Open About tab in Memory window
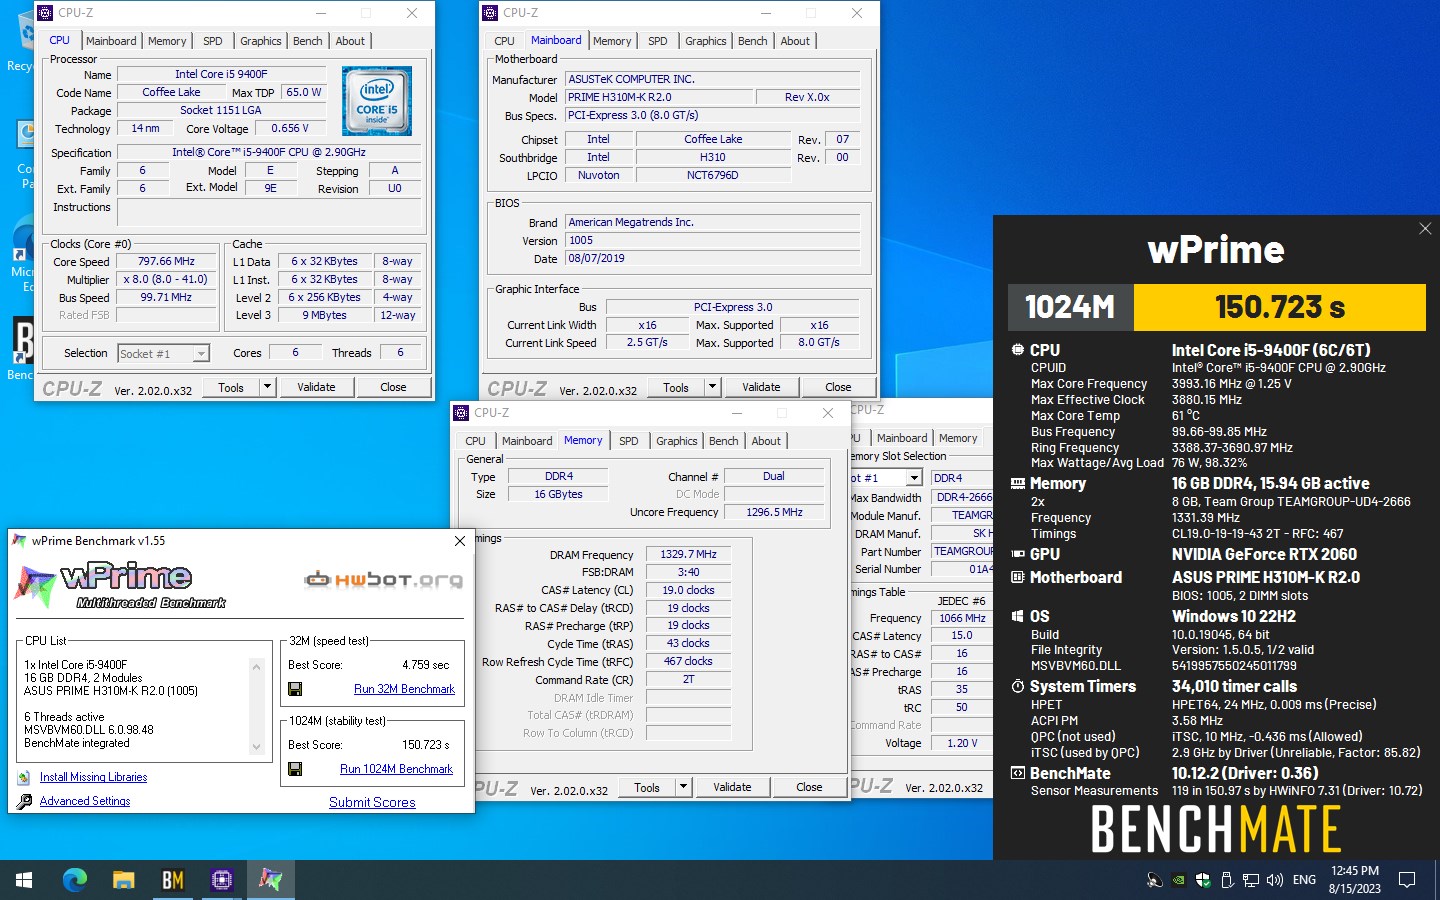This screenshot has width=1440, height=900. [x=766, y=441]
